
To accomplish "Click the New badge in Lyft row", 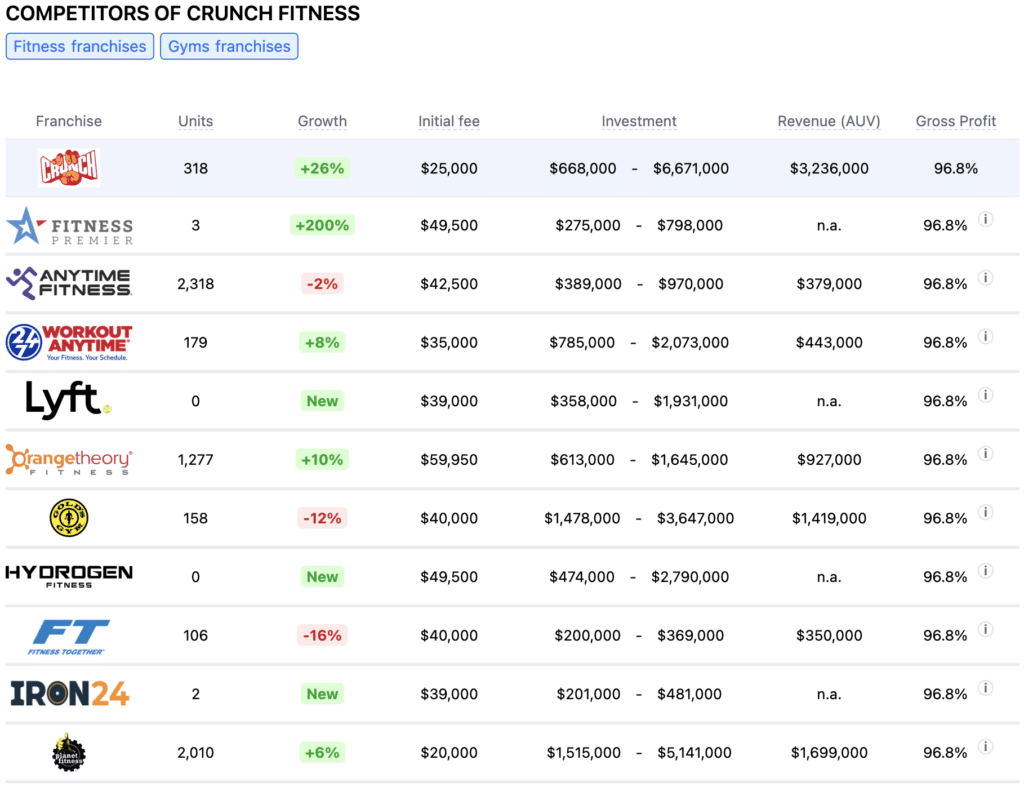I will 322,401.
